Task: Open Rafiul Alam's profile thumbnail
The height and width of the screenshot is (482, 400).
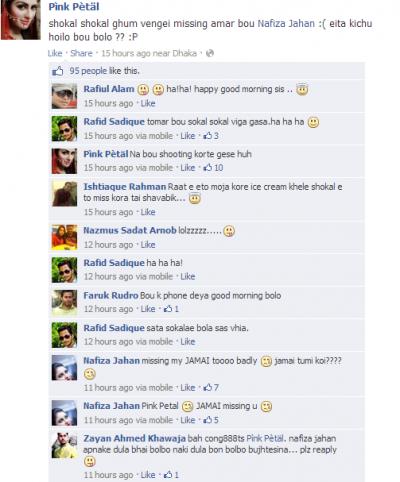Action: click(64, 96)
